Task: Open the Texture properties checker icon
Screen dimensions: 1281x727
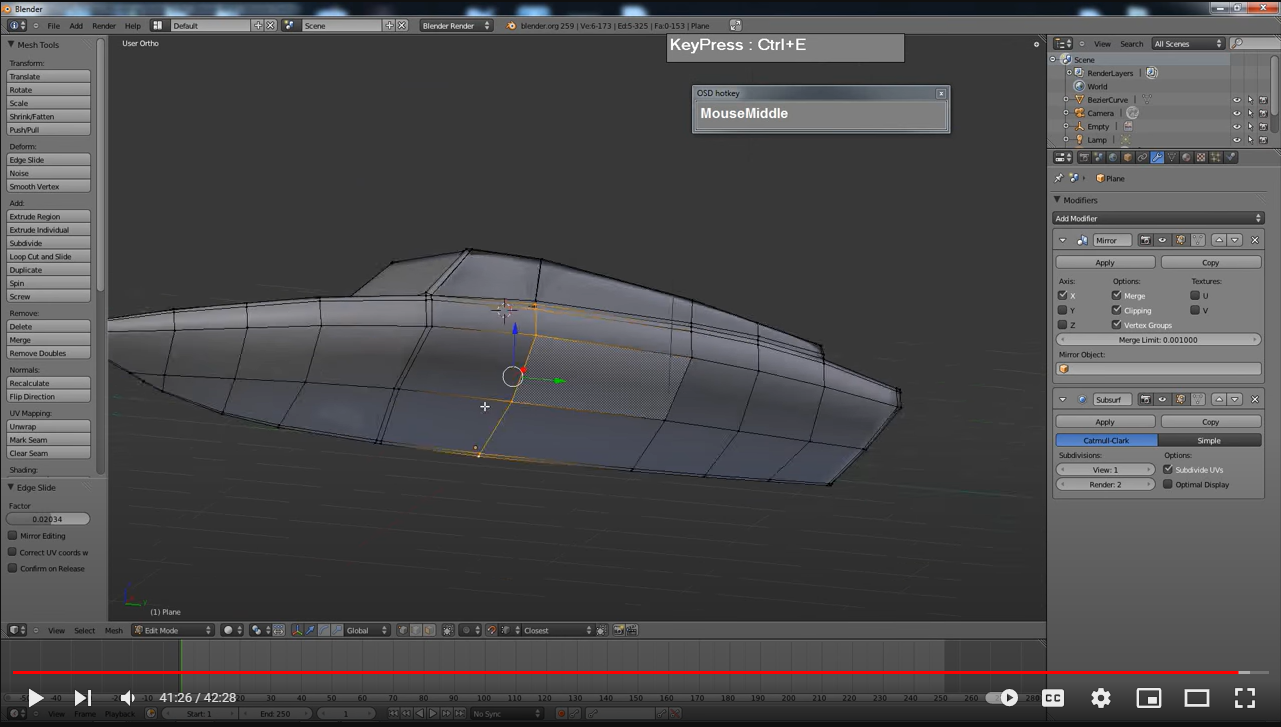Action: click(1201, 158)
